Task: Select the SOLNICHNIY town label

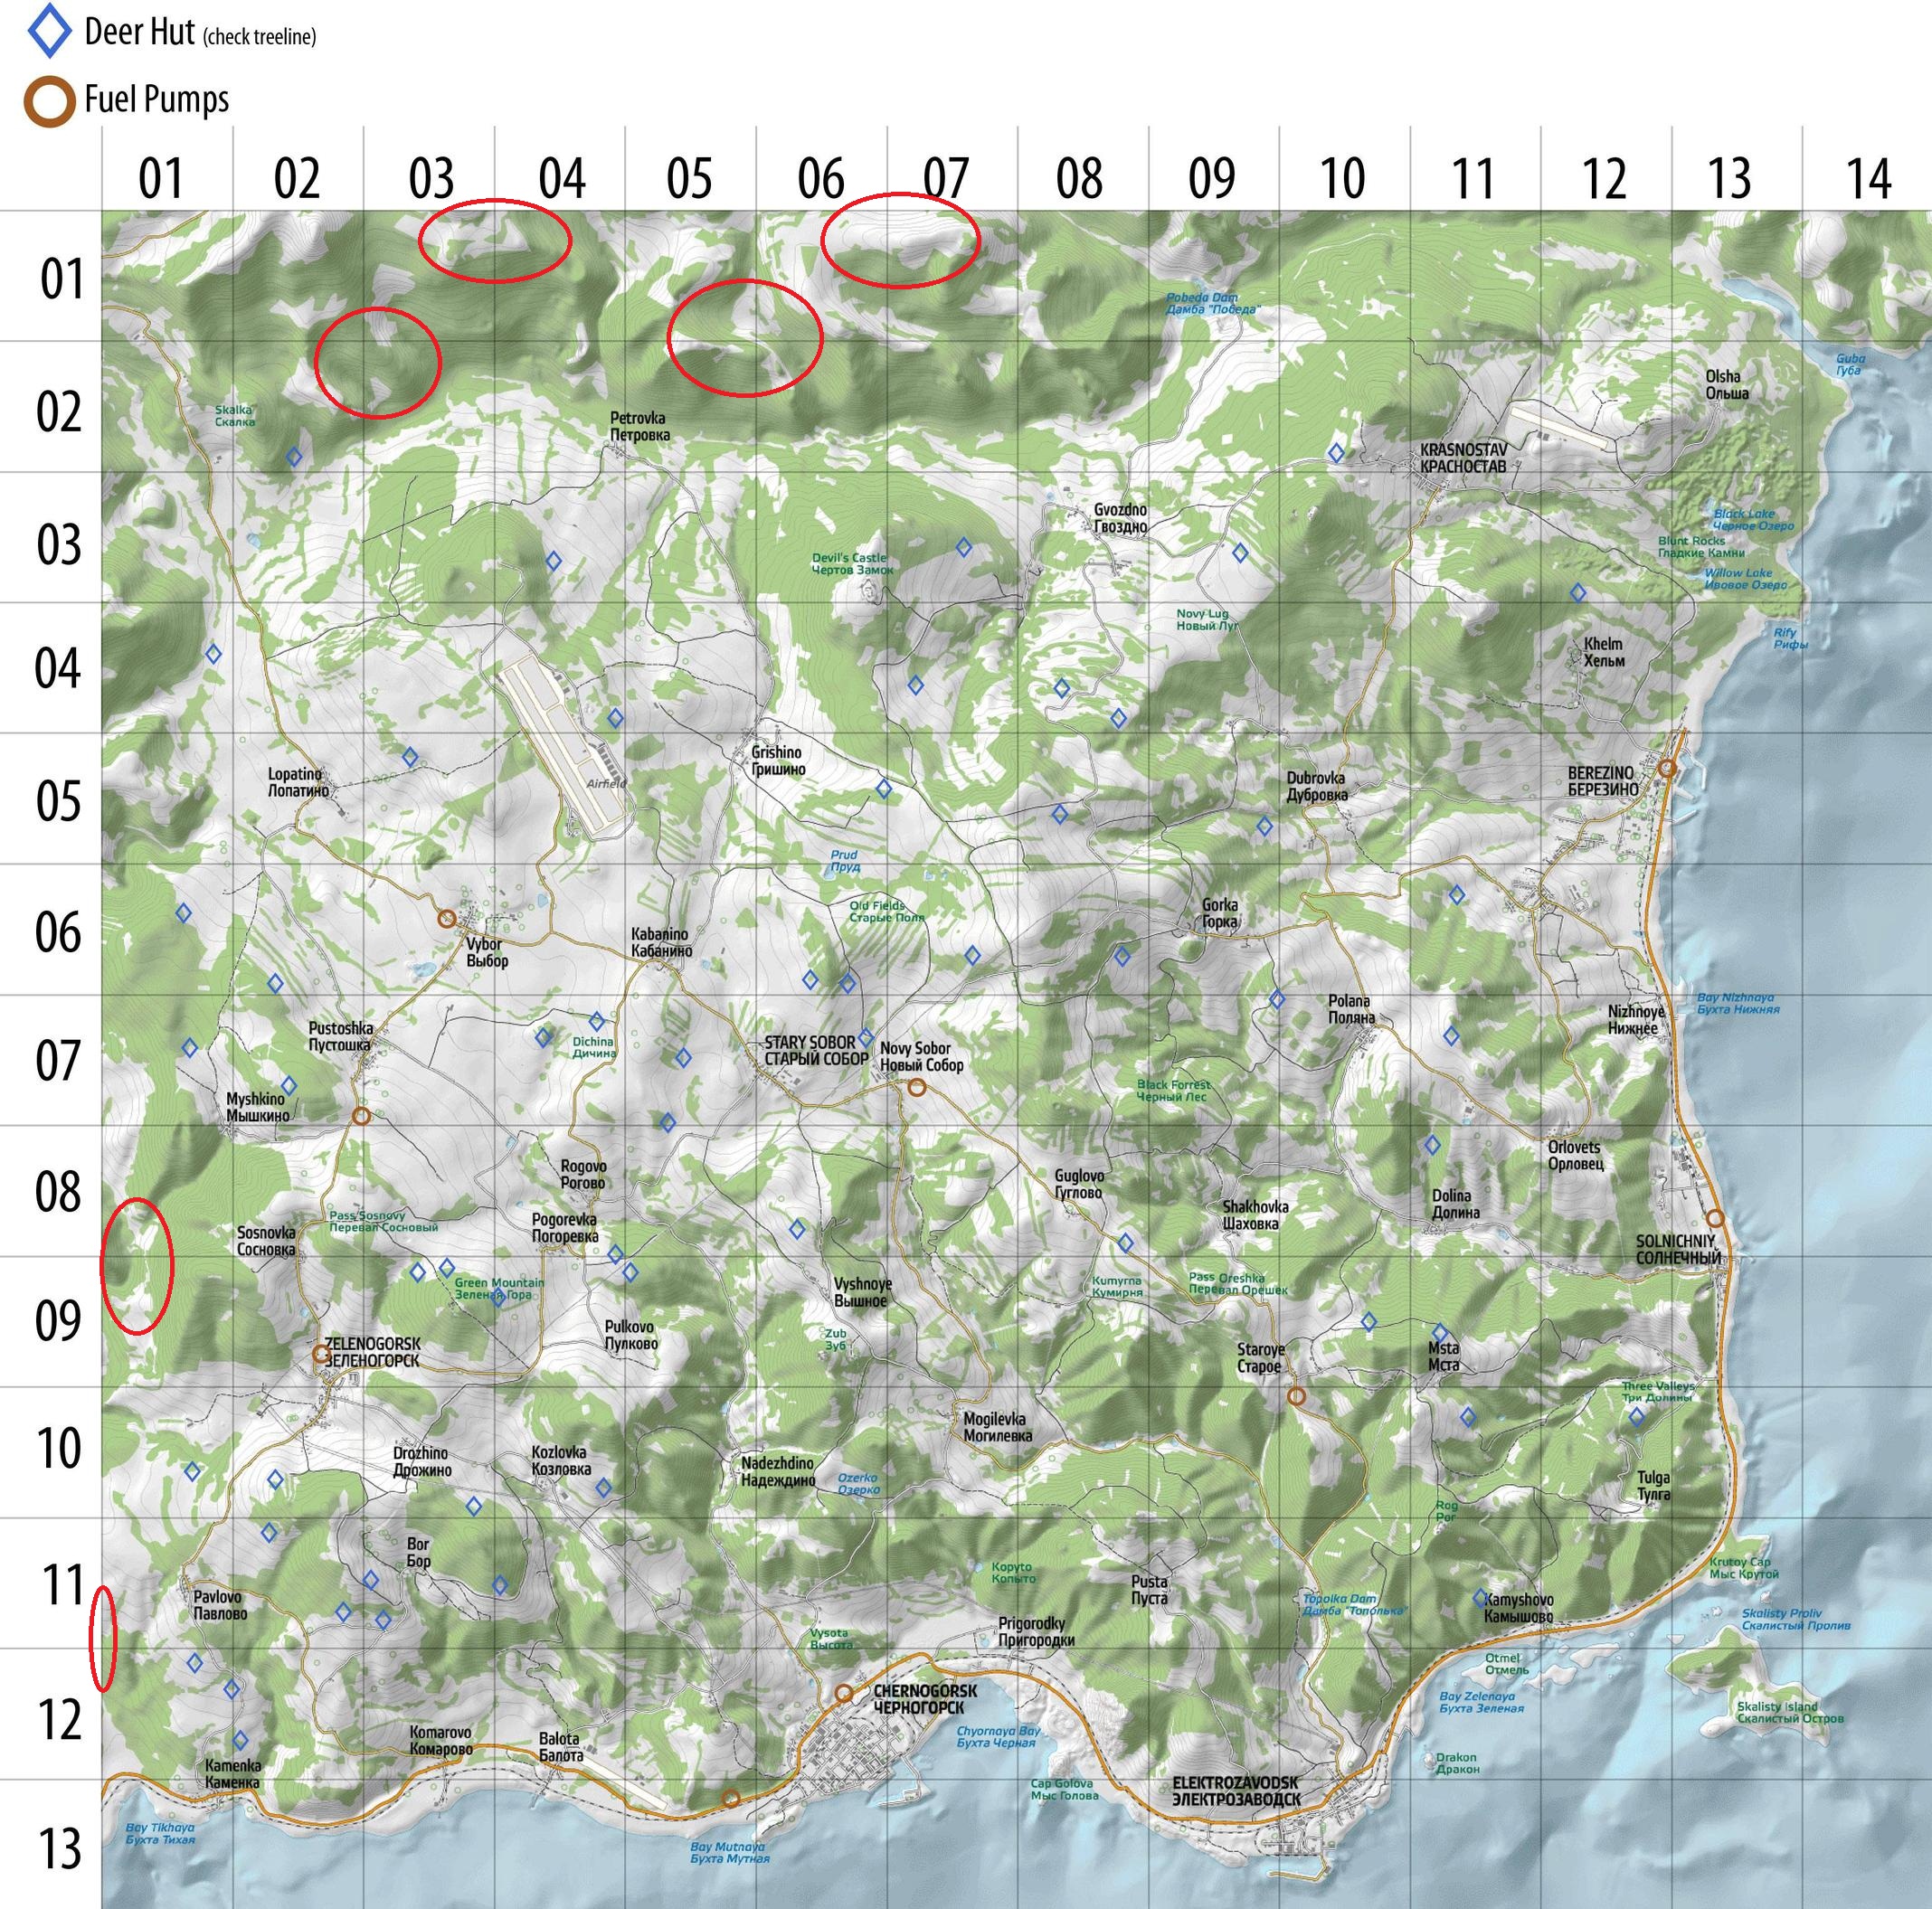Action: tap(1679, 1249)
